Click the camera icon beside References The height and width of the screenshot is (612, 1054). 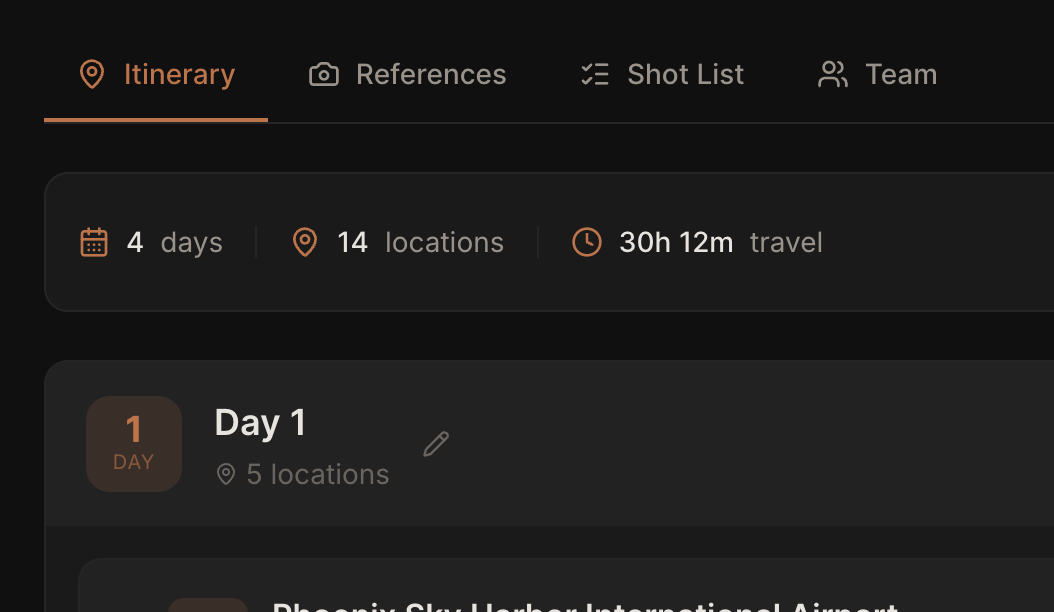click(324, 74)
